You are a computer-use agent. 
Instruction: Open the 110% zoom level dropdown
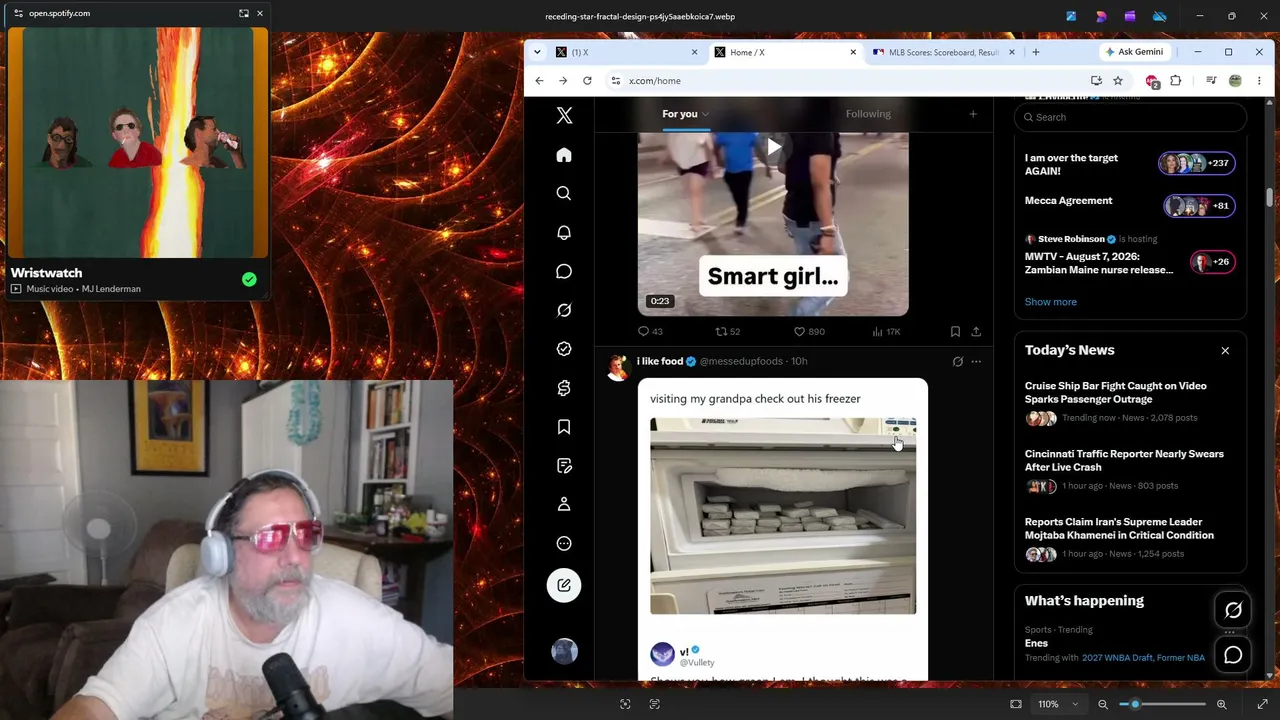pyautogui.click(x=1057, y=705)
